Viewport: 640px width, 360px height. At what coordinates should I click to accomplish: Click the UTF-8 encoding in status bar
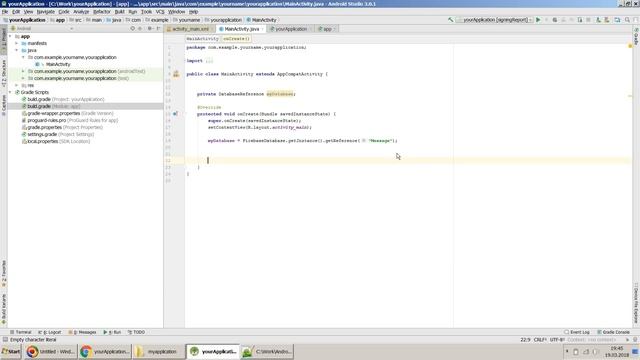(x=557, y=340)
